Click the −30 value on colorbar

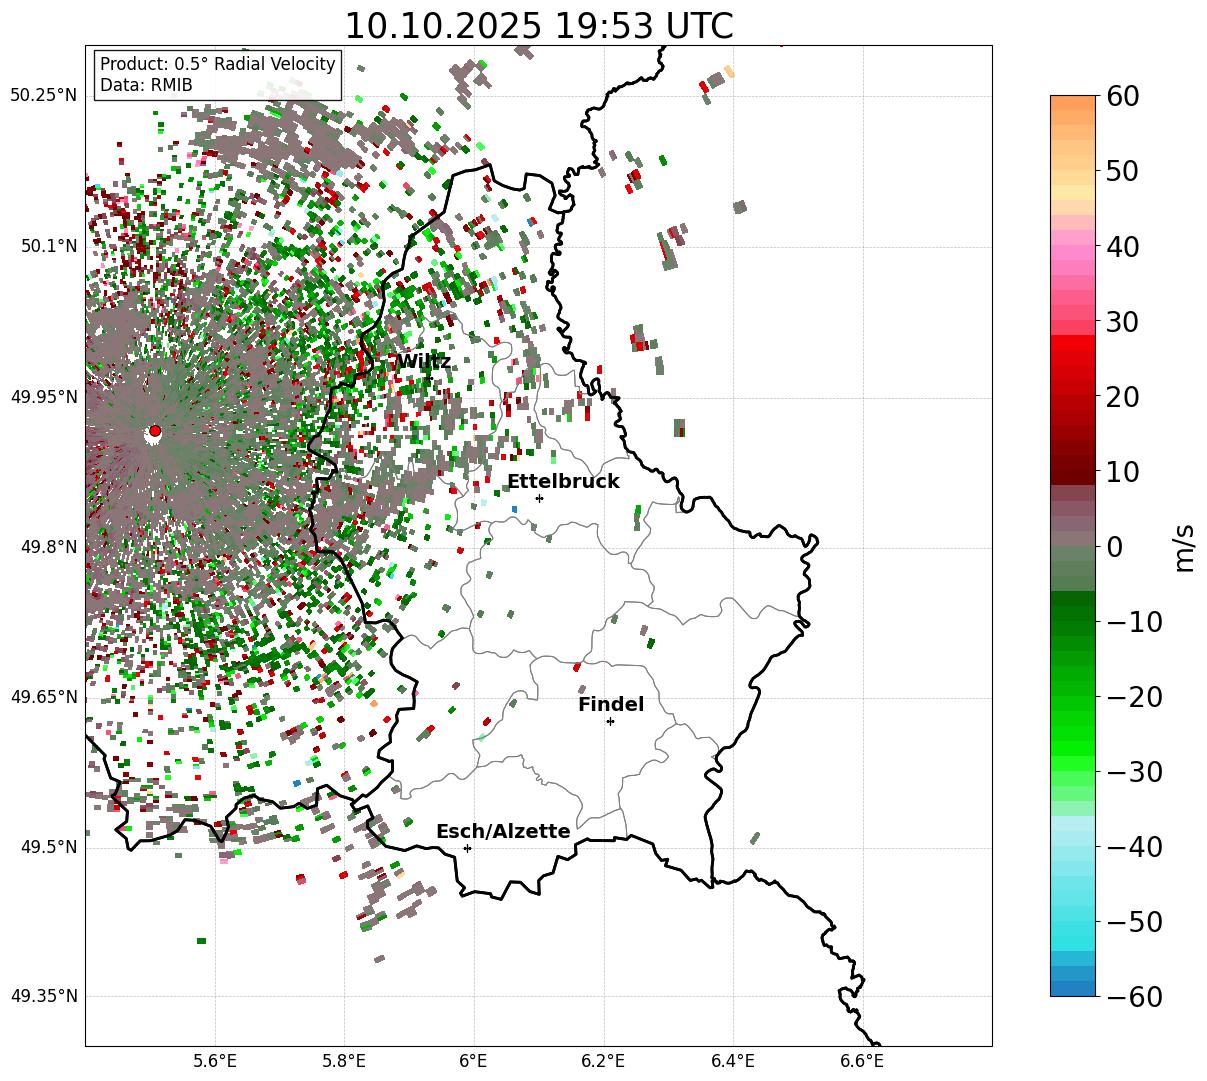1134,771
